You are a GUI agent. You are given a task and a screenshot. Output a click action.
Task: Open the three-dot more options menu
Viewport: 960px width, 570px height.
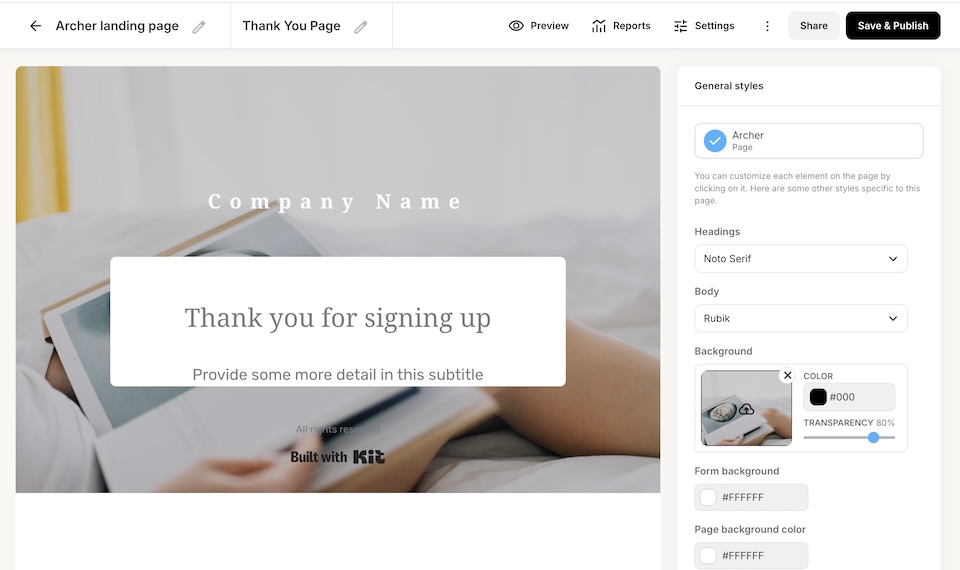[767, 26]
